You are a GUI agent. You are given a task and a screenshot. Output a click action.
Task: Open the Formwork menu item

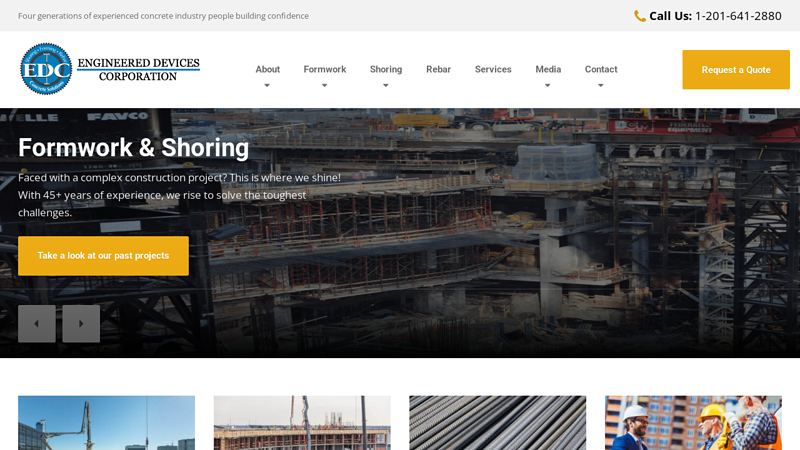(x=324, y=69)
